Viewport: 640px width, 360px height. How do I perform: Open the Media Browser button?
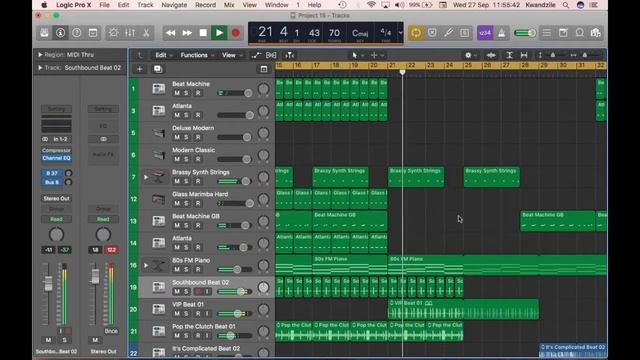[x=596, y=33]
